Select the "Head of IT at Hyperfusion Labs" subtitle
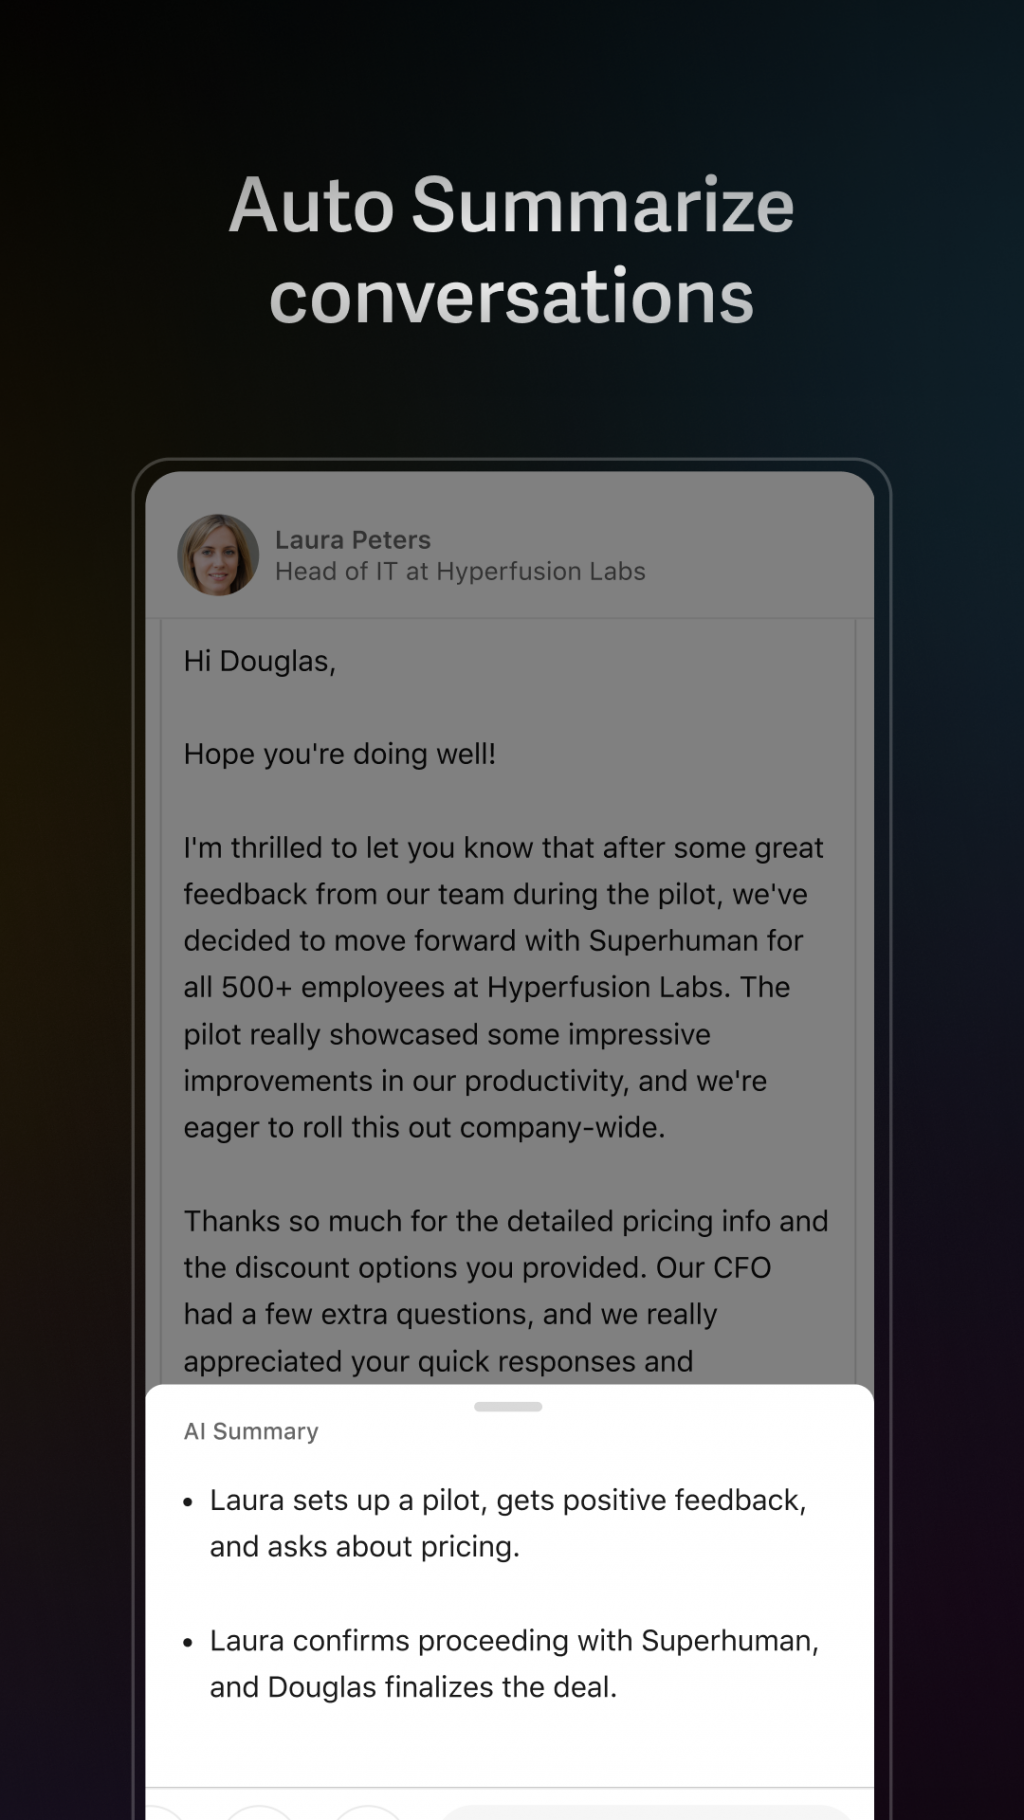Screen dimensions: 1024x1820 (x=460, y=572)
